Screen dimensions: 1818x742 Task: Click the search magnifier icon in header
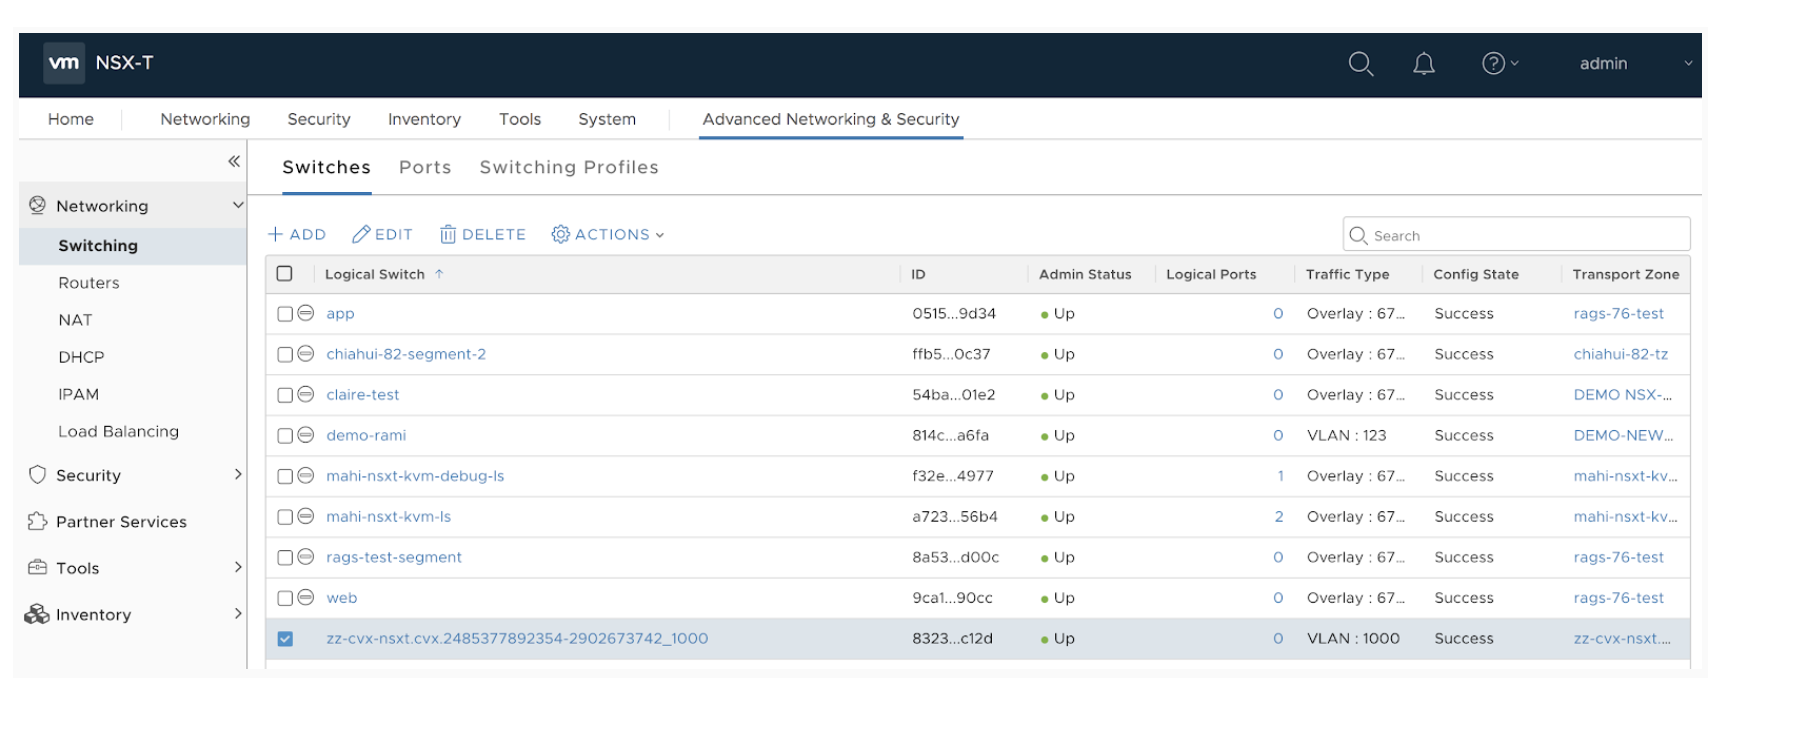(x=1360, y=64)
